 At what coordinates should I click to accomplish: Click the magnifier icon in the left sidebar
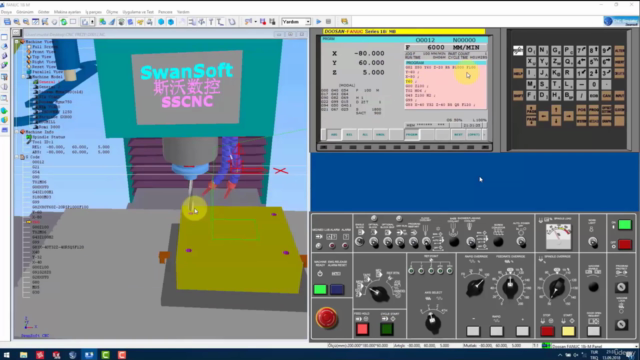pyautogui.click(x=4, y=98)
